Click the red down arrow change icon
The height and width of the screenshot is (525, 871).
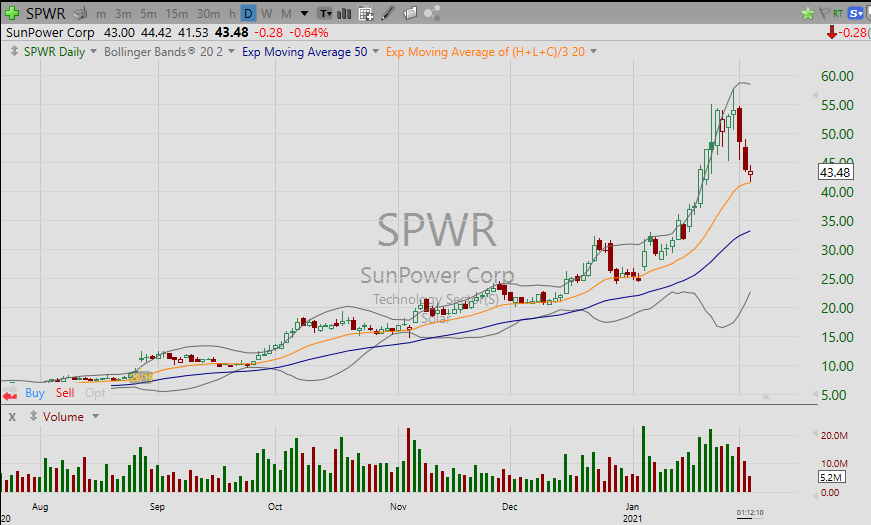832,33
